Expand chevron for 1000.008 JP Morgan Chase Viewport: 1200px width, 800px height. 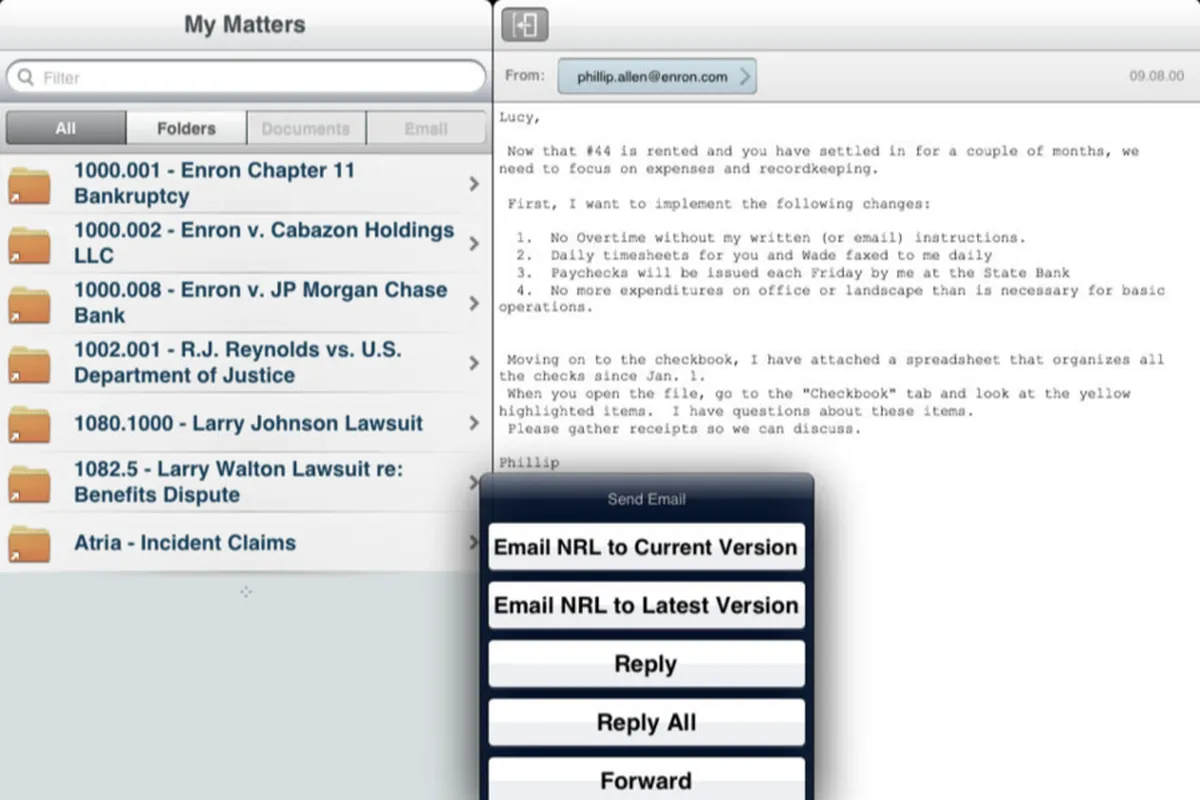click(x=474, y=303)
